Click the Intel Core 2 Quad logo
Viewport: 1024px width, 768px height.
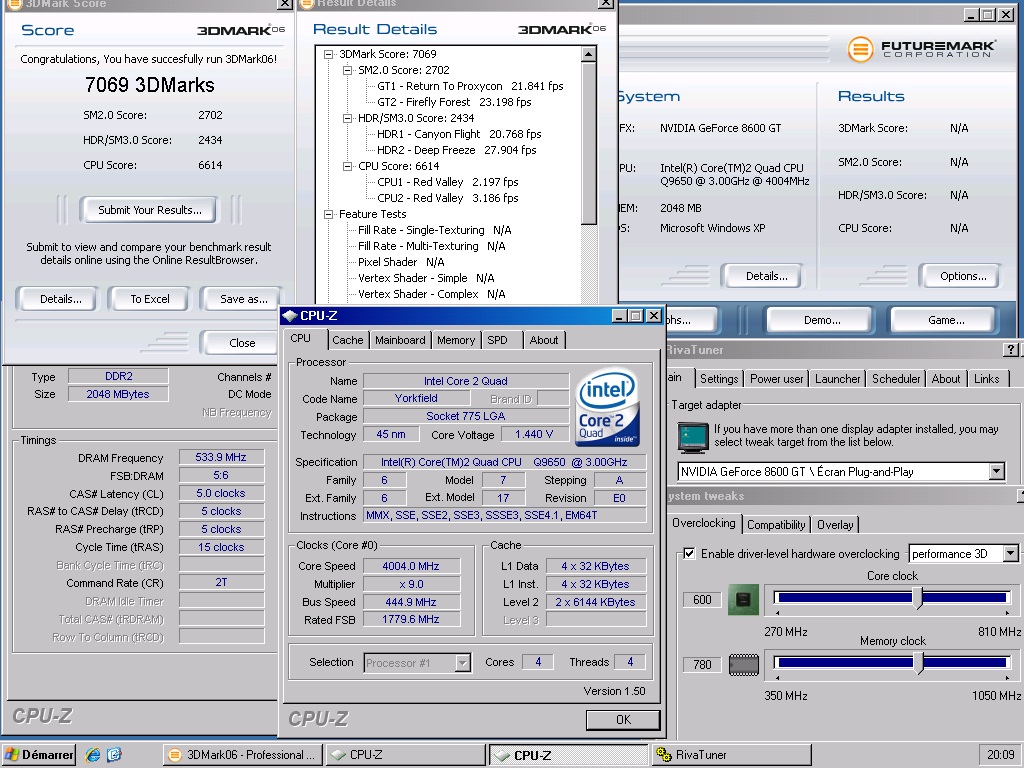tap(607, 408)
